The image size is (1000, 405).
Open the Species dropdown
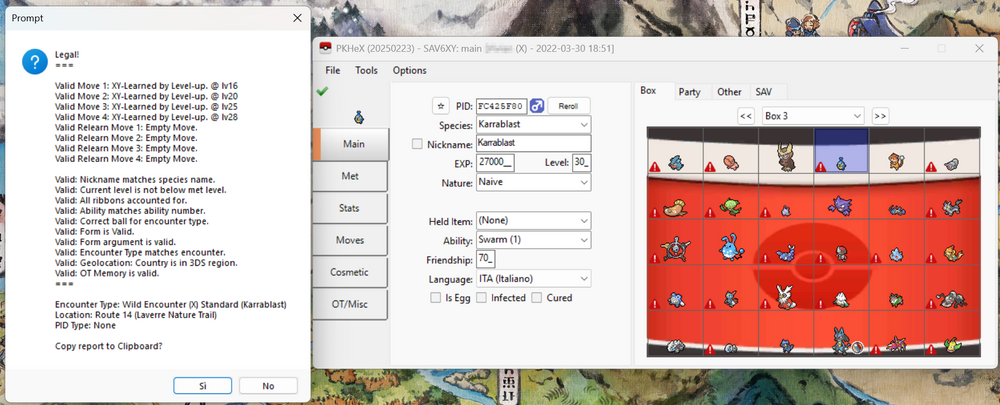(x=584, y=125)
